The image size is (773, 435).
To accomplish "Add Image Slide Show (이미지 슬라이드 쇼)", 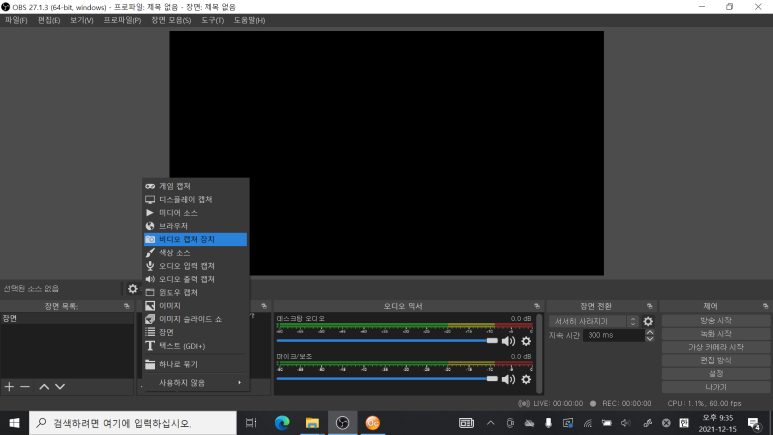I will coord(195,319).
